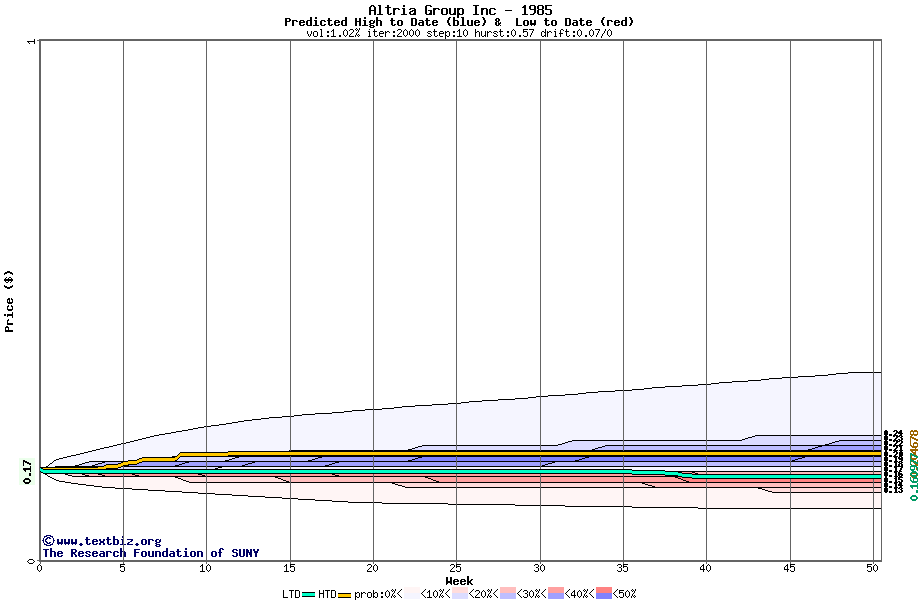
Task: Click the cyan LTD legend line swatch
Action: (x=309, y=595)
